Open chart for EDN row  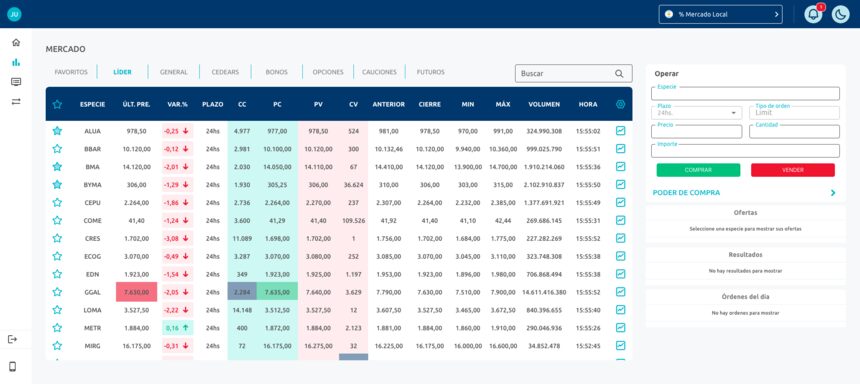(x=620, y=274)
